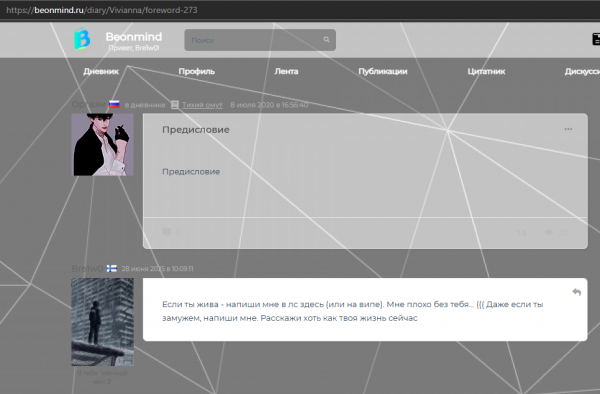Open the Дневник navigation tab
The image size is (600, 394).
pos(101,71)
